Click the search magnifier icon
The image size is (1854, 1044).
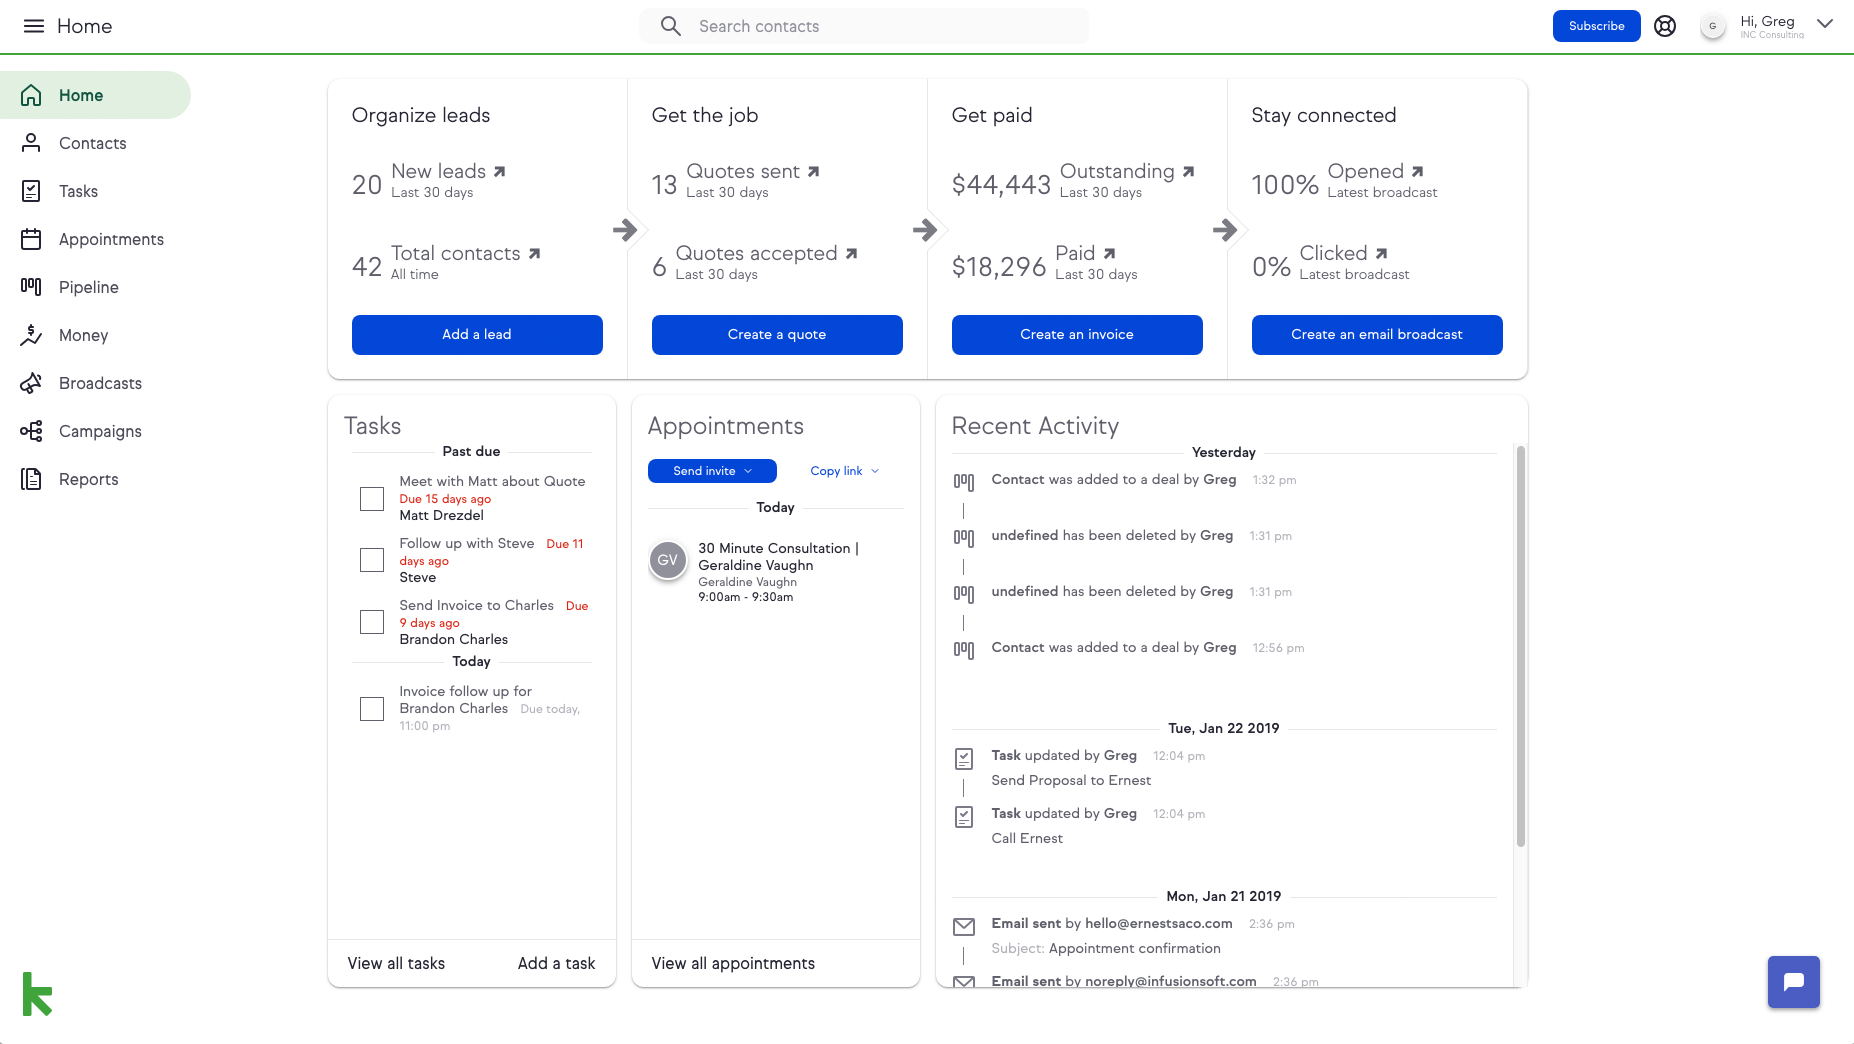[x=671, y=26]
